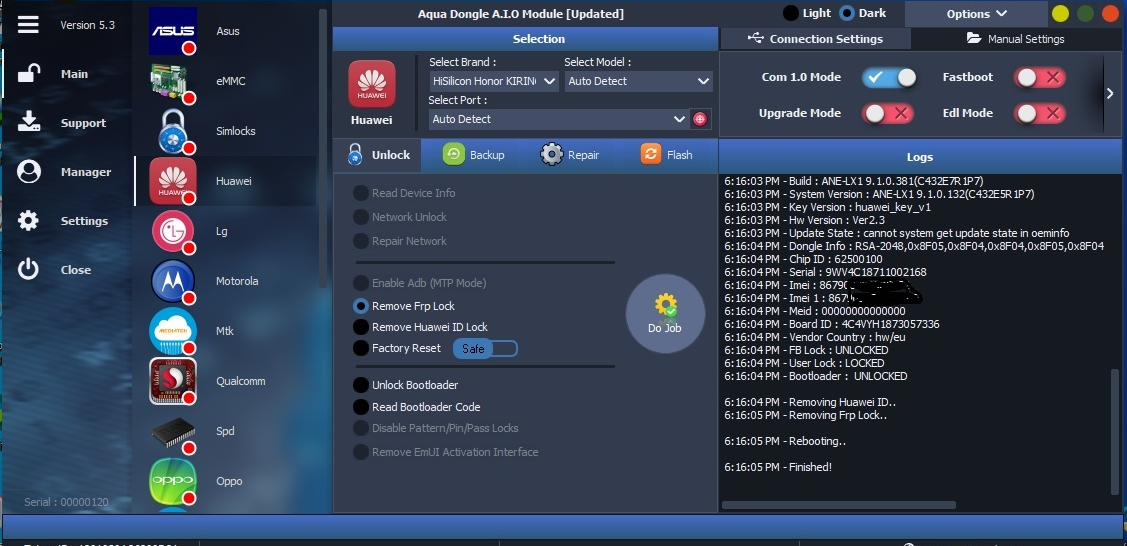Select the eMMC board icon

(x=172, y=81)
